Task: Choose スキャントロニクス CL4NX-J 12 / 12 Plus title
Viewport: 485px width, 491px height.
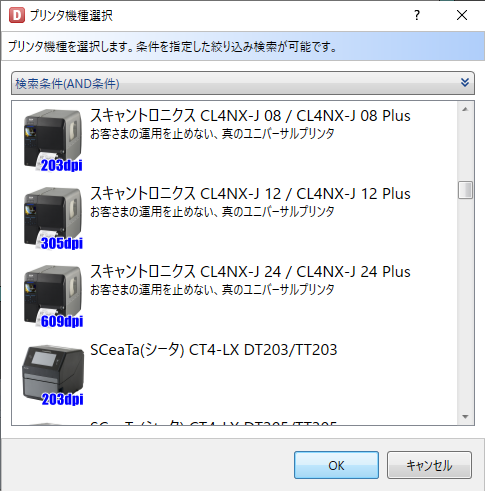Action: coord(250,194)
